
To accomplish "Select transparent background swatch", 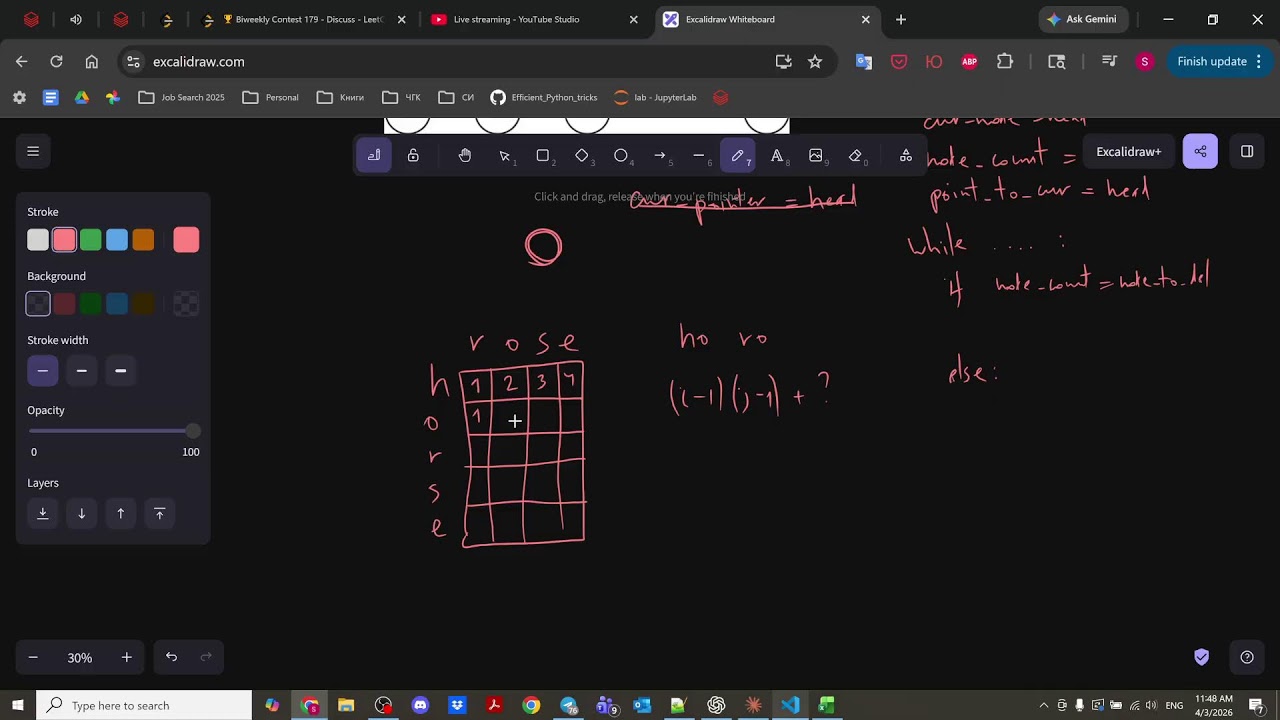I will [38, 304].
